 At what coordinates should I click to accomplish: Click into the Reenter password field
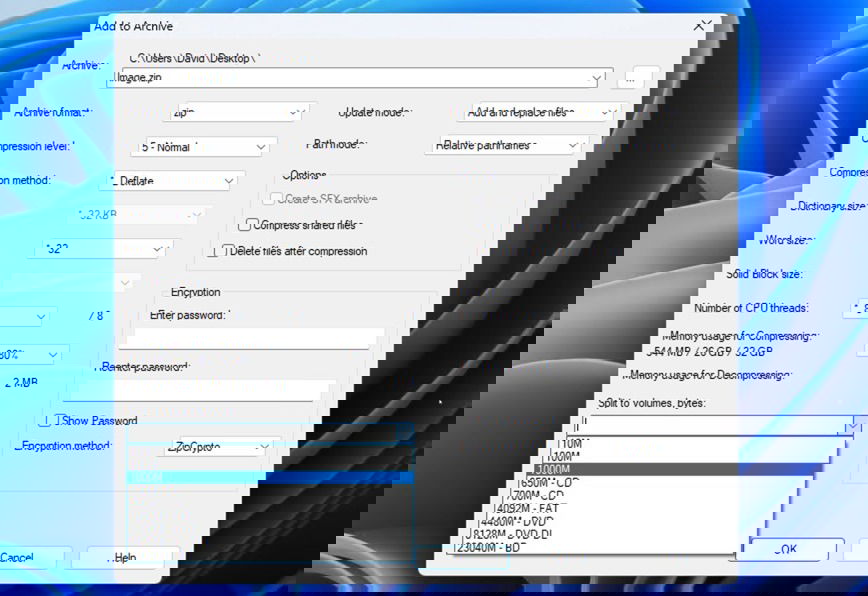198,390
